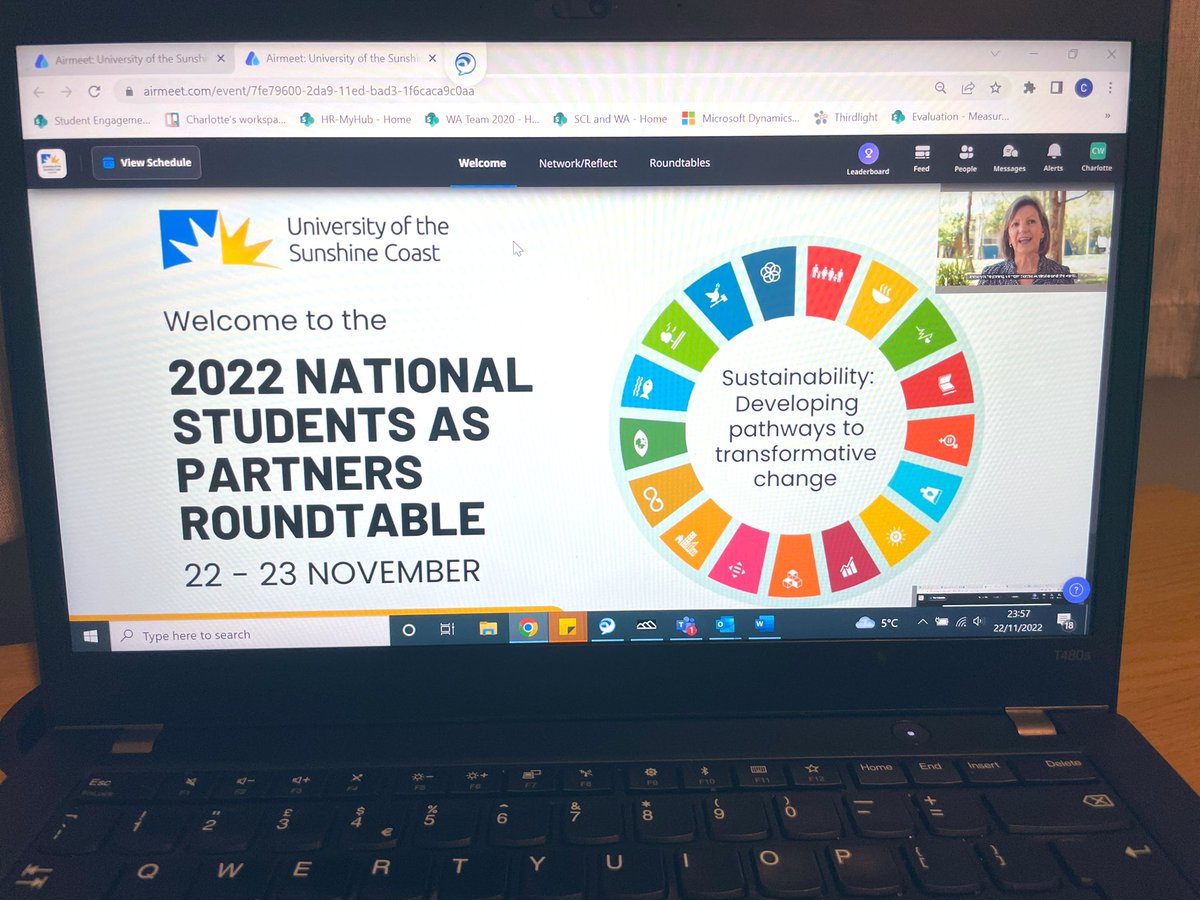Click the speaker video thumbnail

point(1023,238)
